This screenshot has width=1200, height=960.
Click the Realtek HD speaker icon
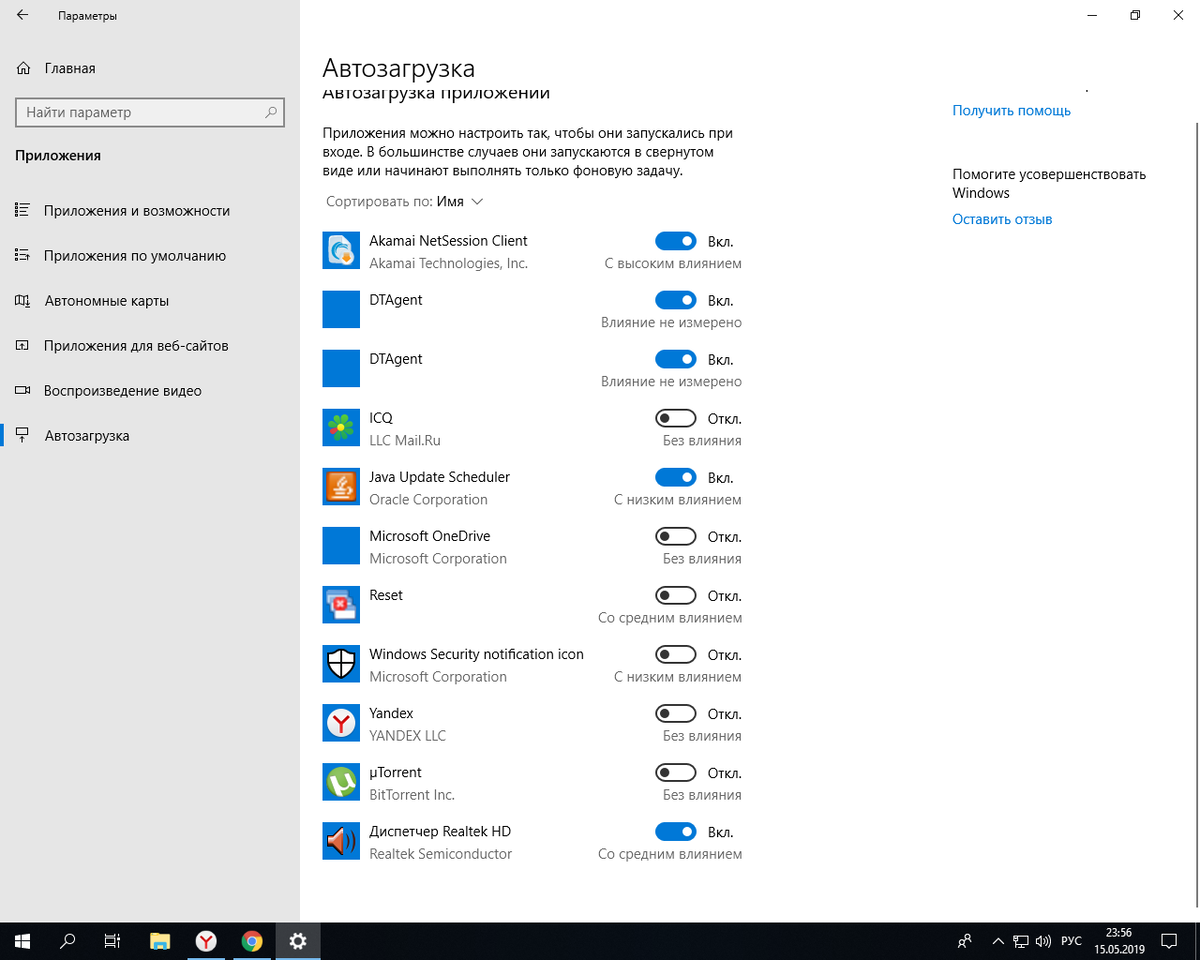[x=341, y=841]
